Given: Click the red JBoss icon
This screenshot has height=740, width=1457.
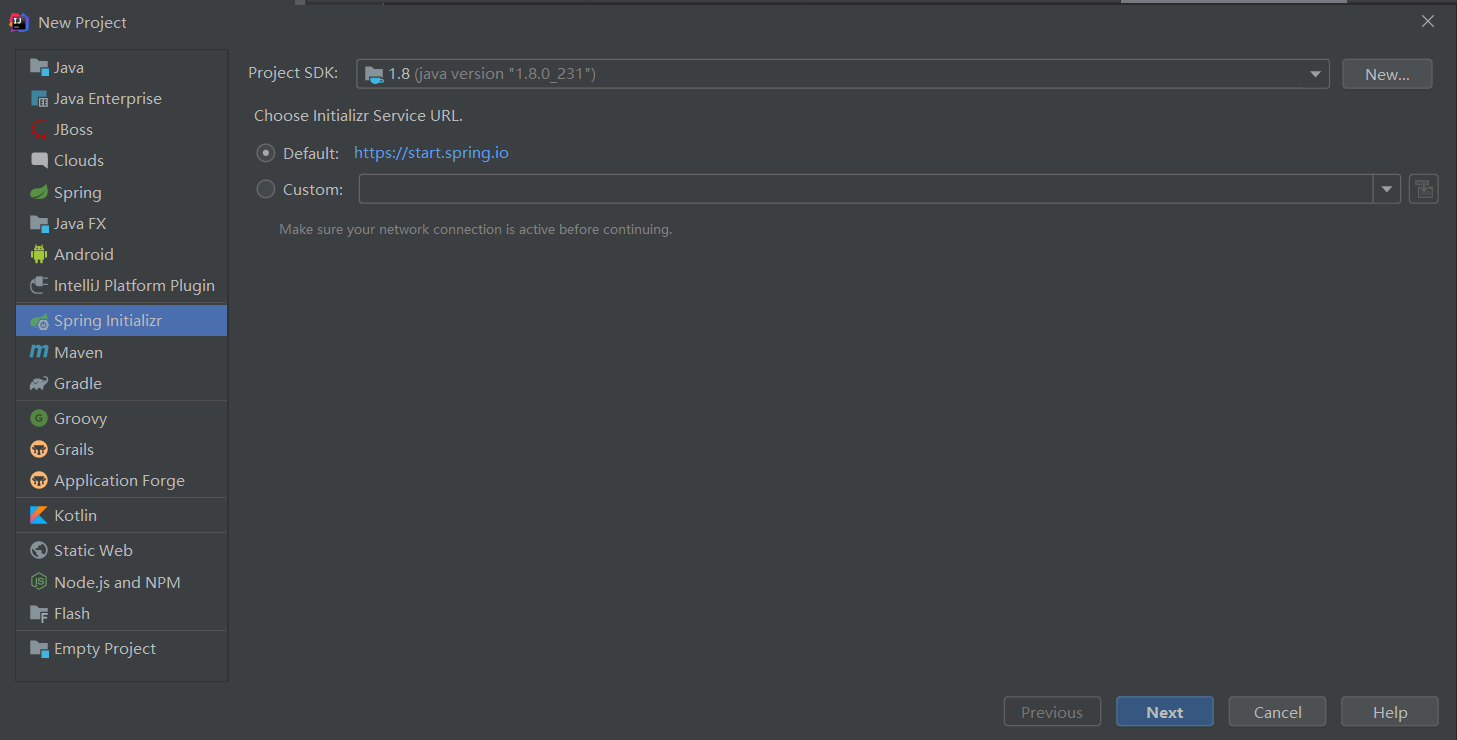Looking at the screenshot, I should [39, 129].
